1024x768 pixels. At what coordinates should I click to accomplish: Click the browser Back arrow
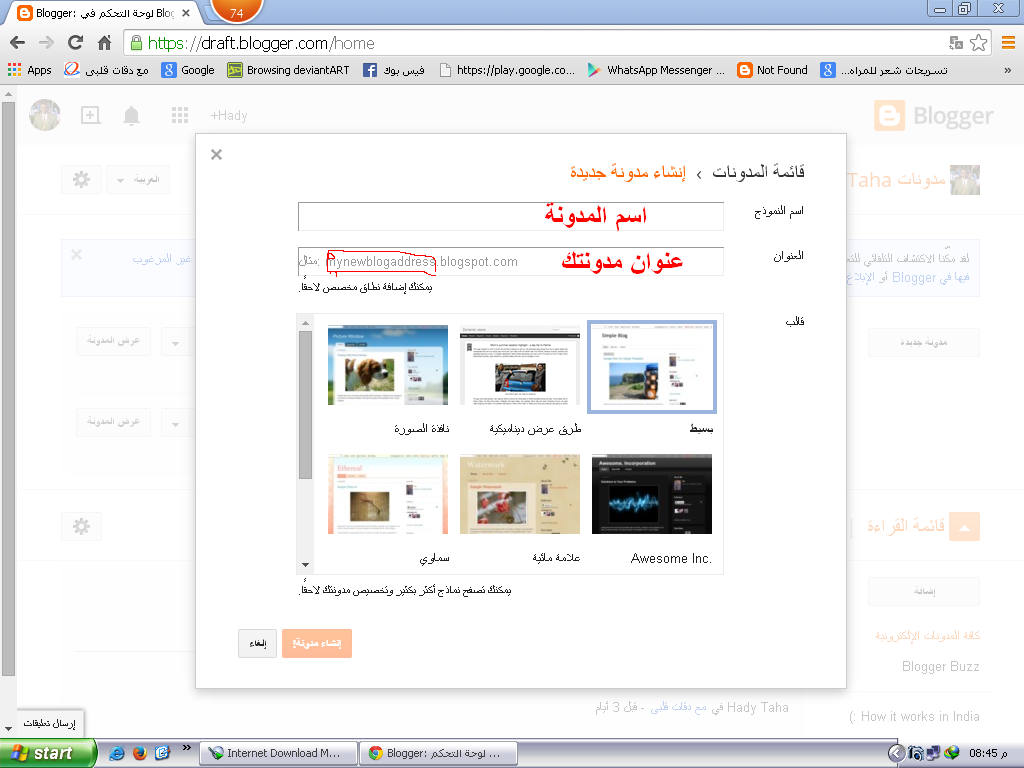pos(18,43)
